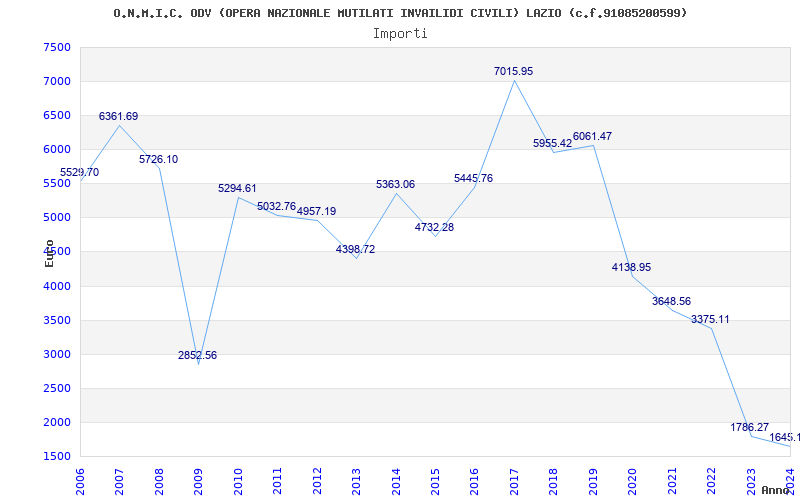Click the x-axis year 2008
800x500 pixels.
click(x=159, y=481)
